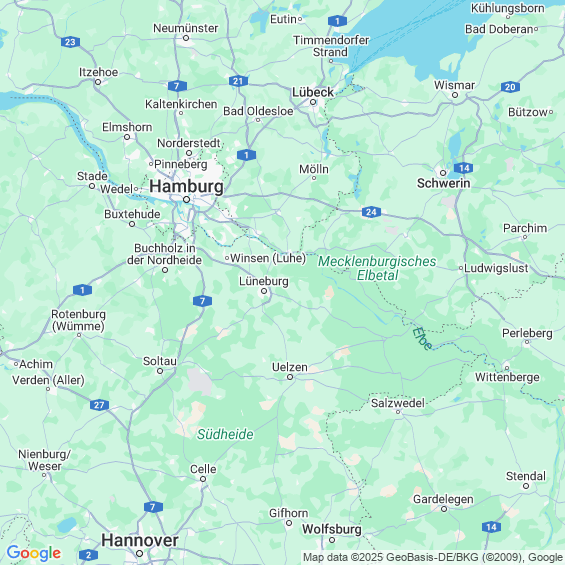Select the Lübeck city marker
The image size is (565, 565).
(313, 102)
